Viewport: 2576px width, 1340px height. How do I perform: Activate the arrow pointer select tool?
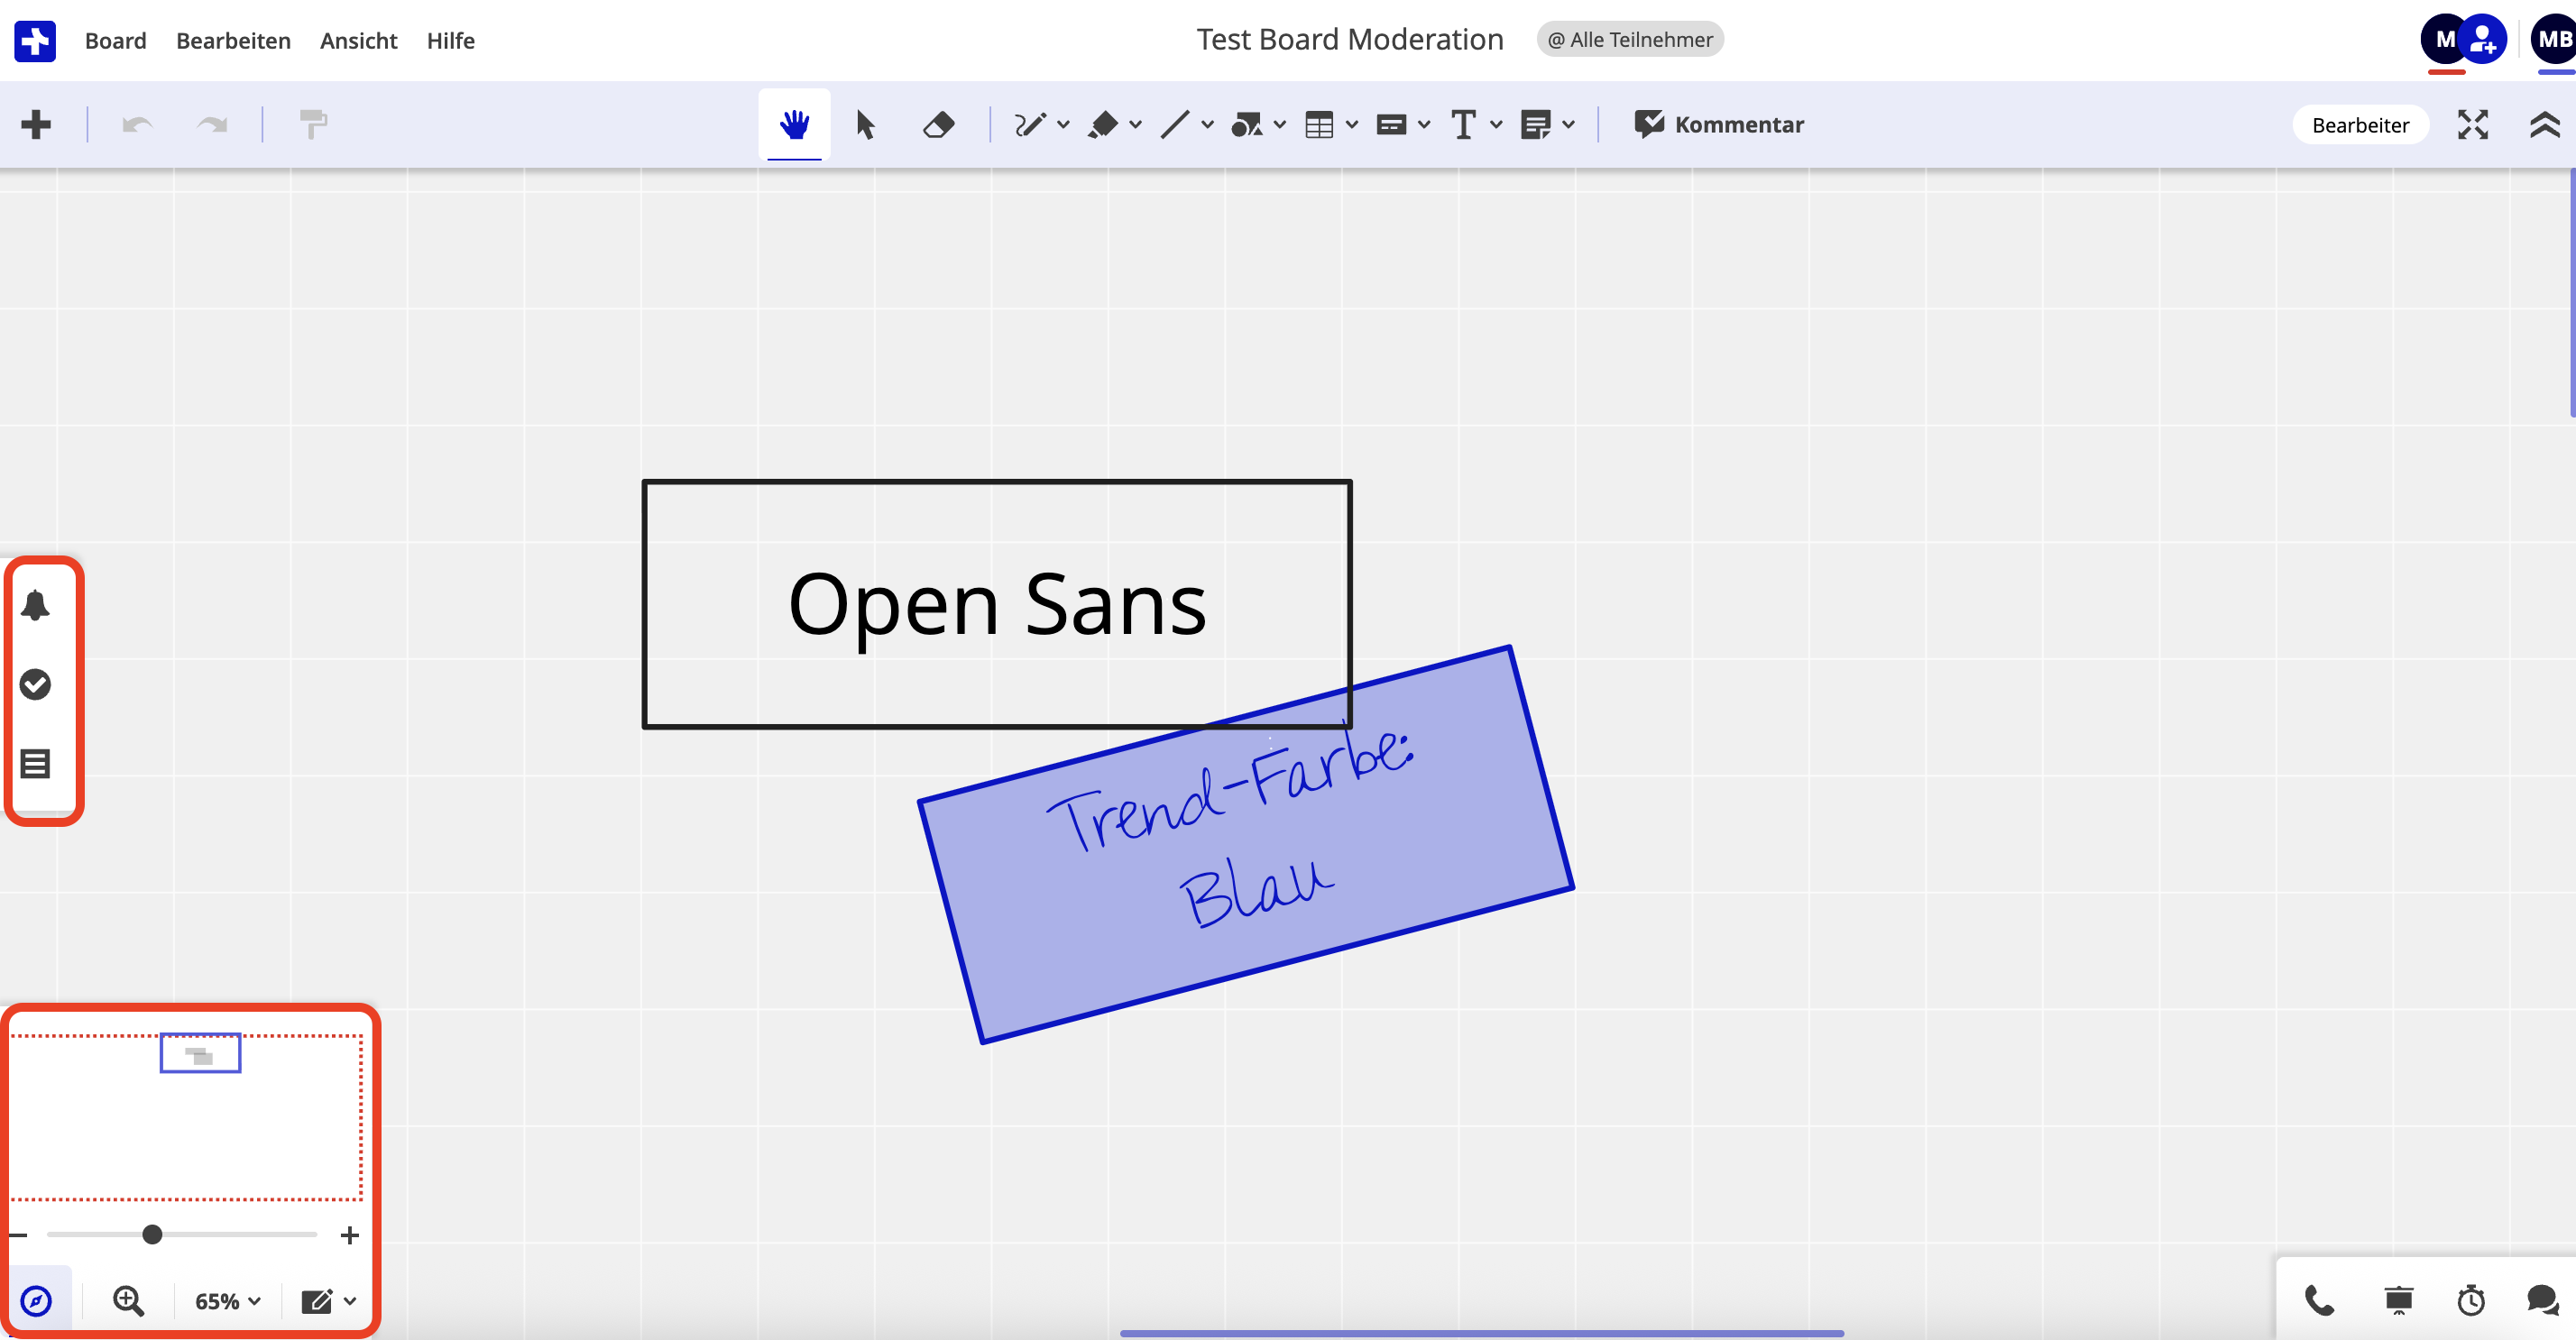(x=865, y=125)
